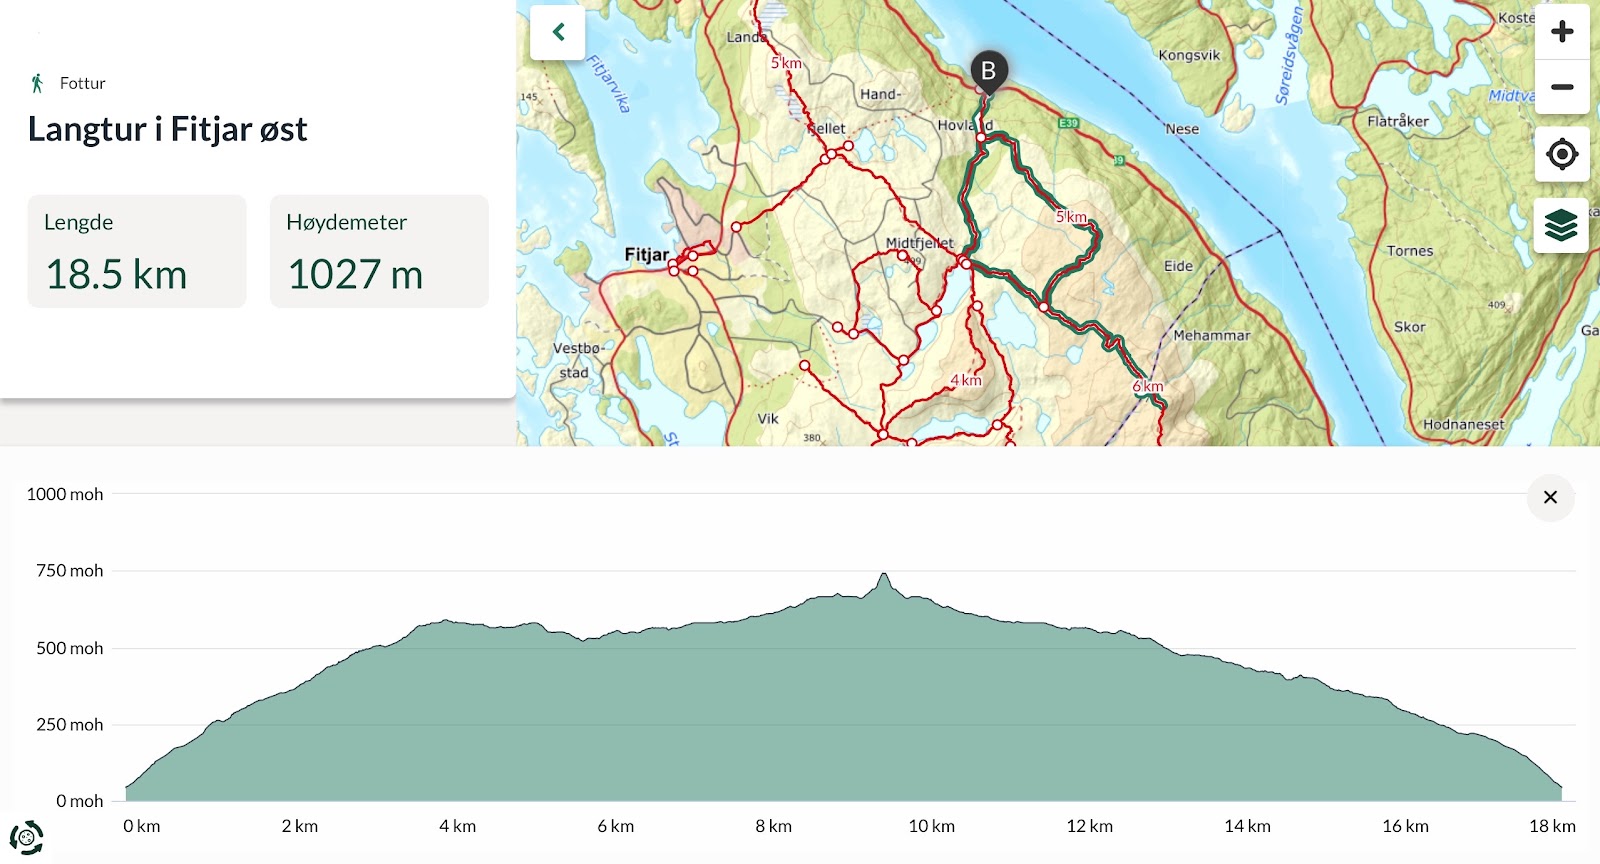Click the elevation peak on the profile
This screenshot has height=864, width=1600.
pyautogui.click(x=883, y=576)
